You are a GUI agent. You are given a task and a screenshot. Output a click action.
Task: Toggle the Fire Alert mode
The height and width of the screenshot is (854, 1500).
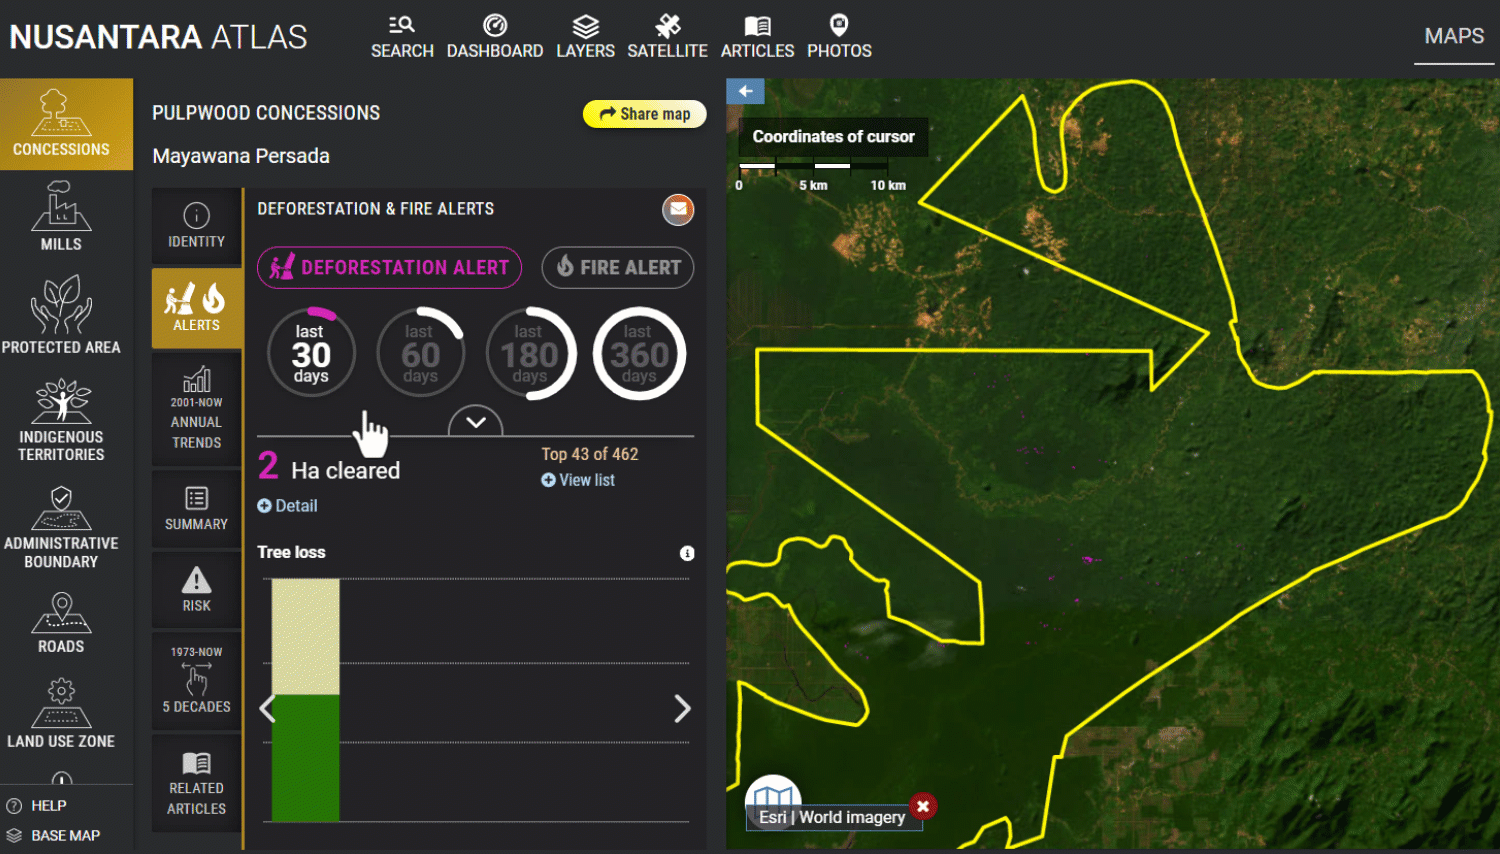tap(618, 268)
